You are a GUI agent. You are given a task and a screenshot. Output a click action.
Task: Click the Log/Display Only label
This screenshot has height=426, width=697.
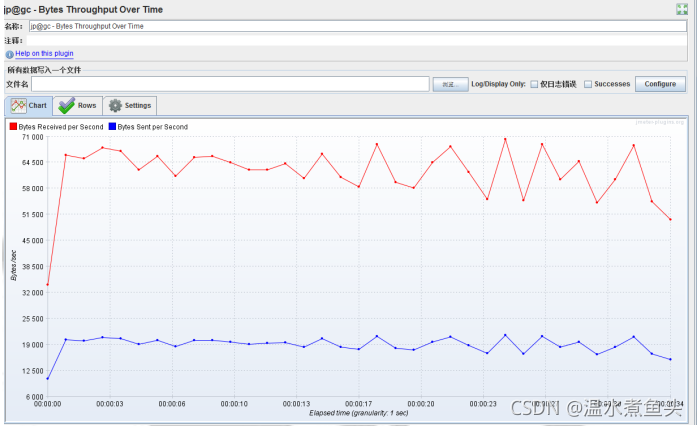coord(498,84)
